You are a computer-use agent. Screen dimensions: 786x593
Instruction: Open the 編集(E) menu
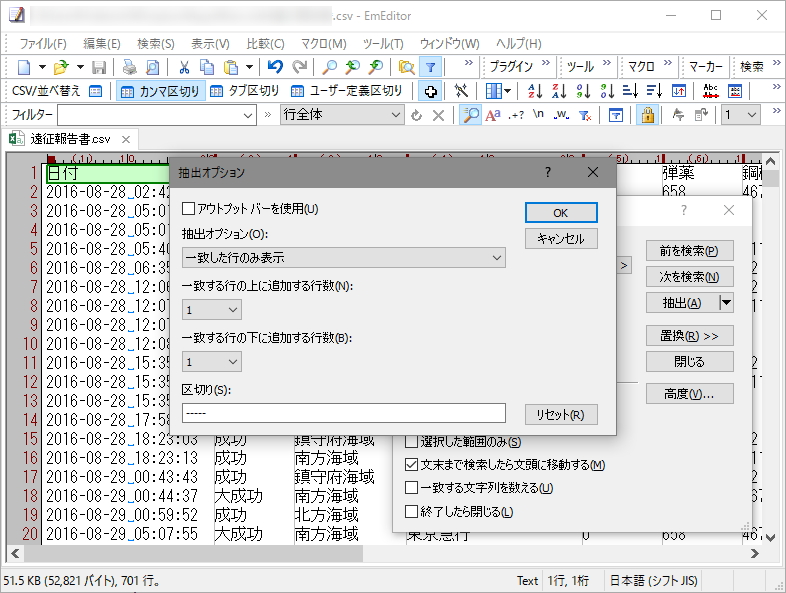pyautogui.click(x=102, y=44)
